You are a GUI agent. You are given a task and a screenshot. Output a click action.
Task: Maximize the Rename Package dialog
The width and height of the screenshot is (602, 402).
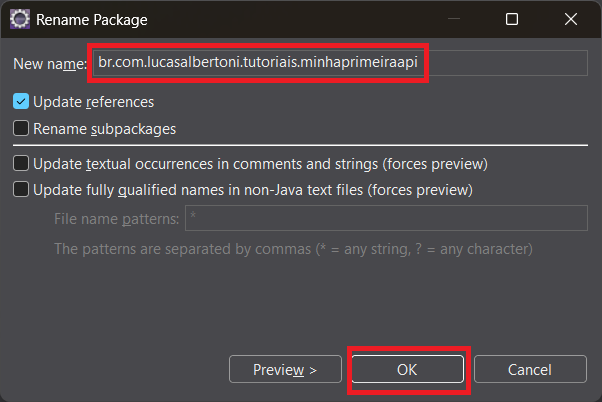[x=512, y=19]
